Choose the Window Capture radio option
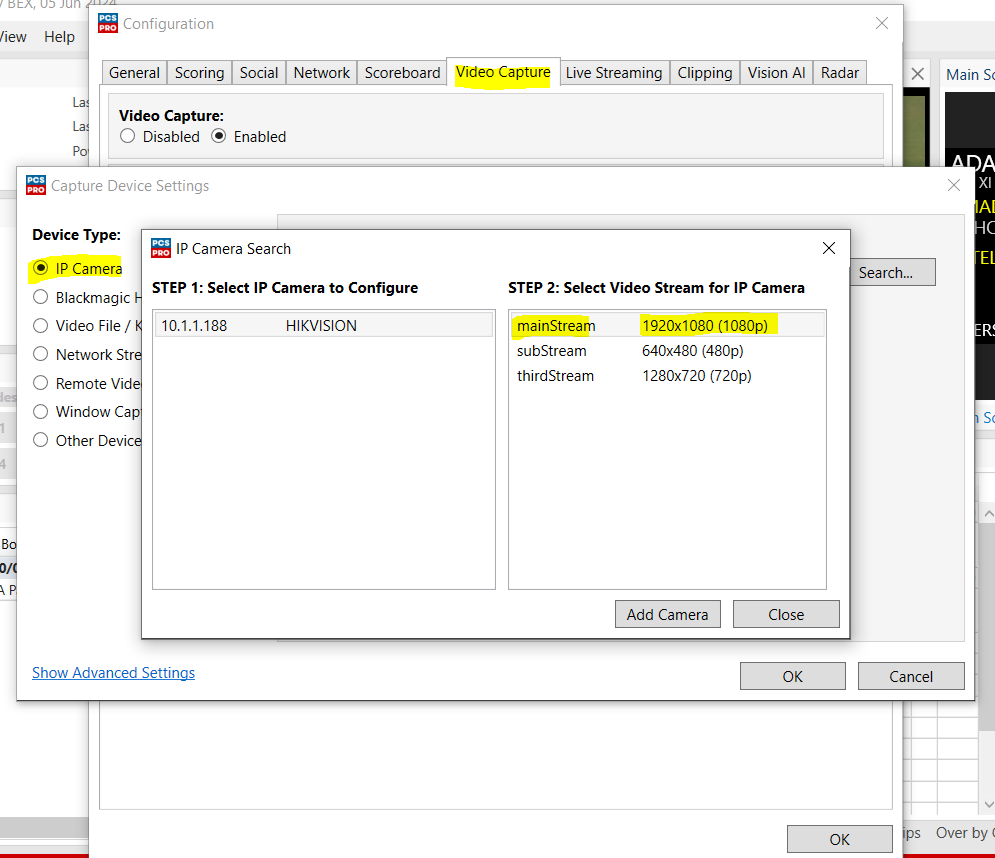The width and height of the screenshot is (995, 858). tap(41, 411)
